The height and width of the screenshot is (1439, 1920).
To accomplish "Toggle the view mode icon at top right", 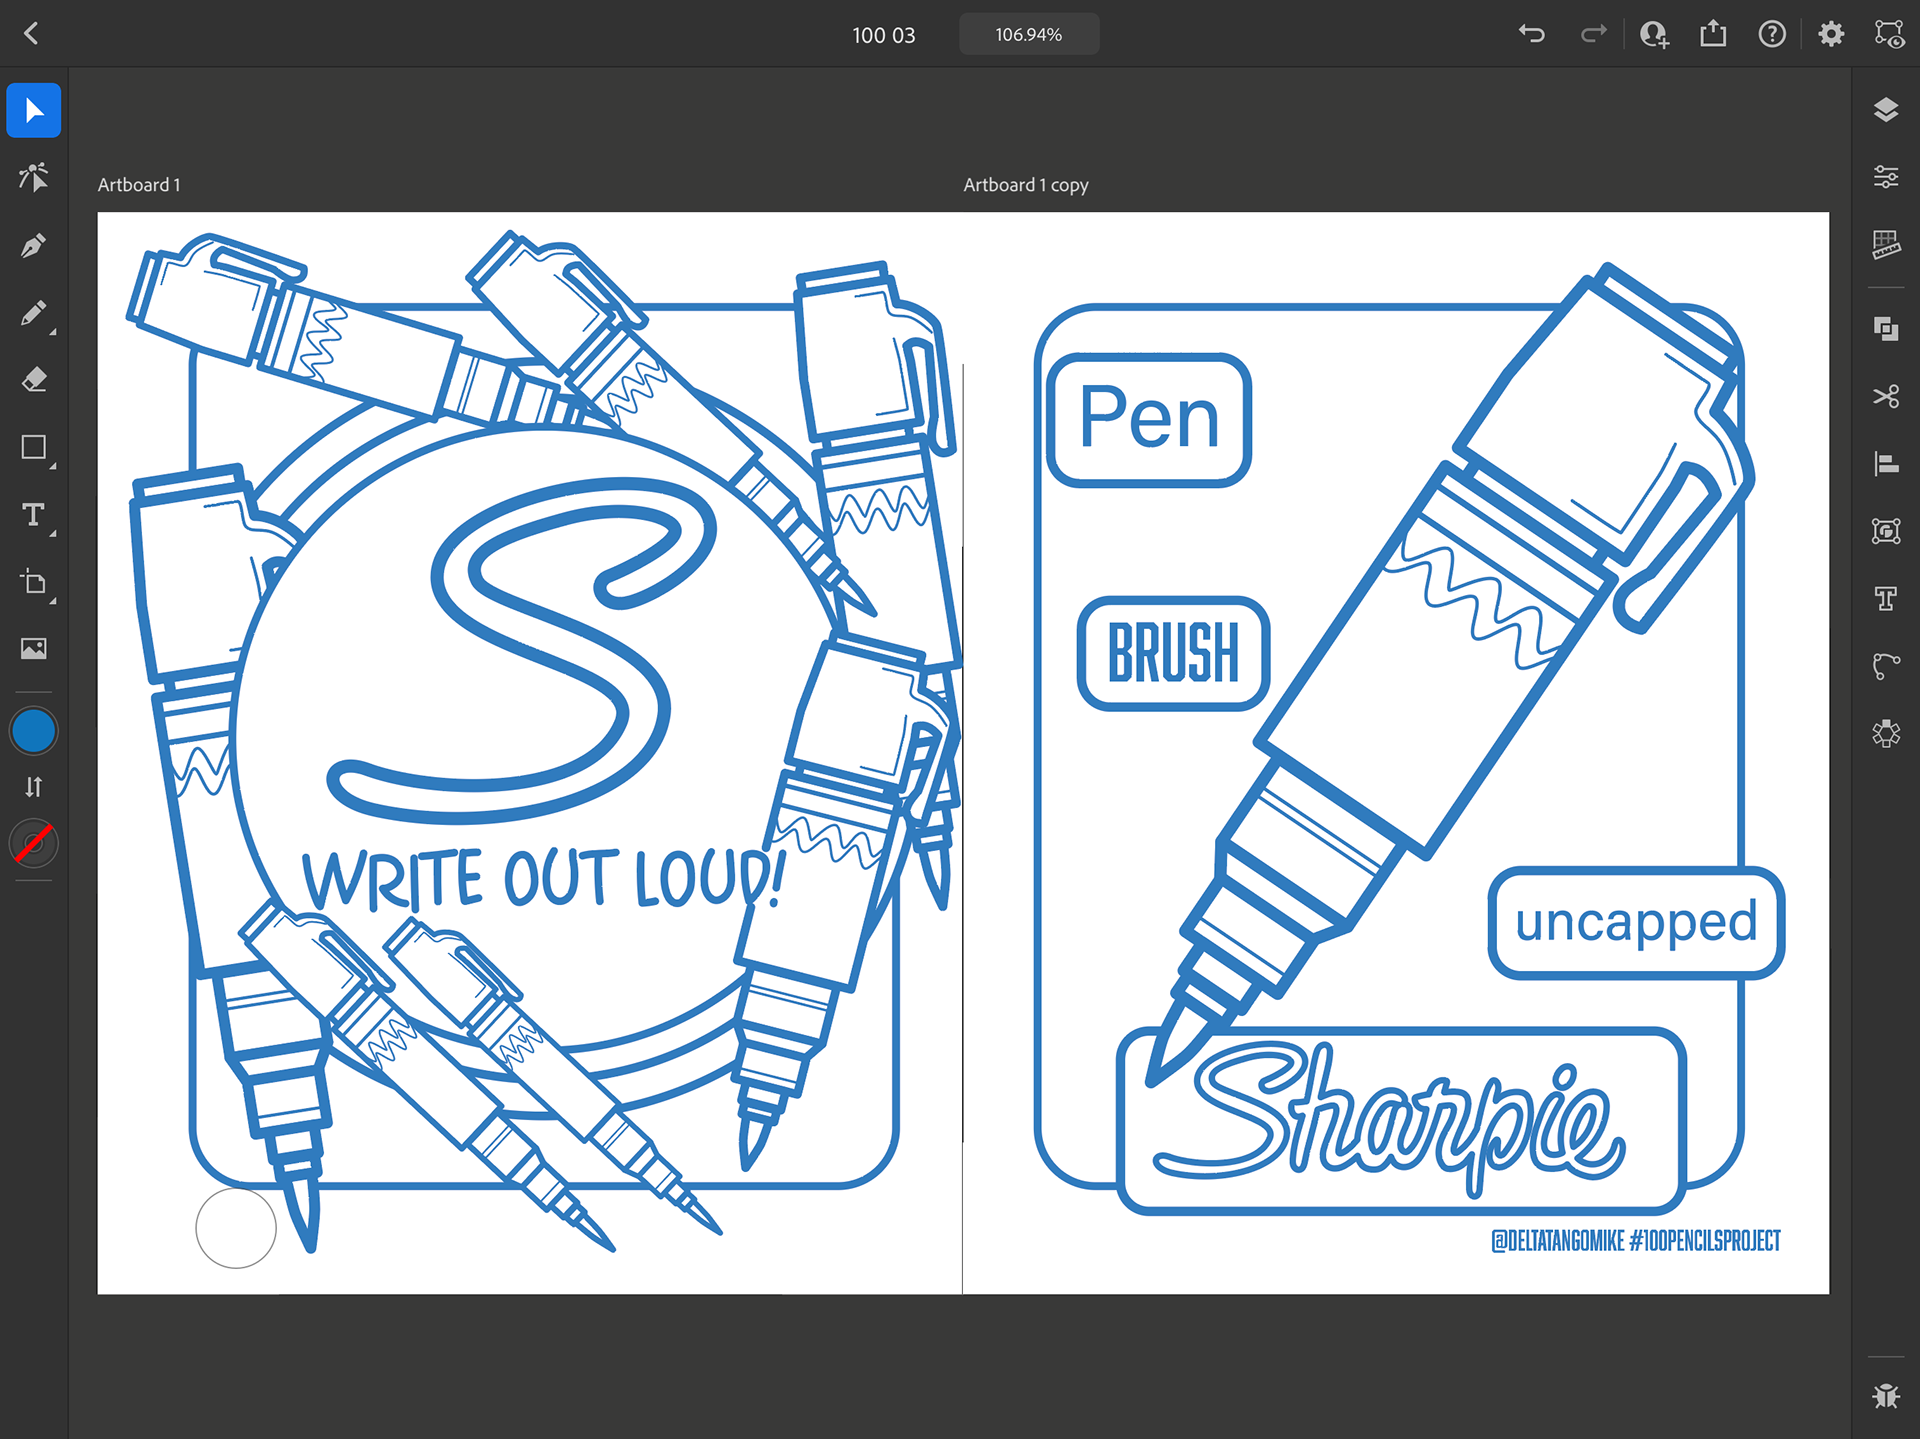I will point(1889,34).
